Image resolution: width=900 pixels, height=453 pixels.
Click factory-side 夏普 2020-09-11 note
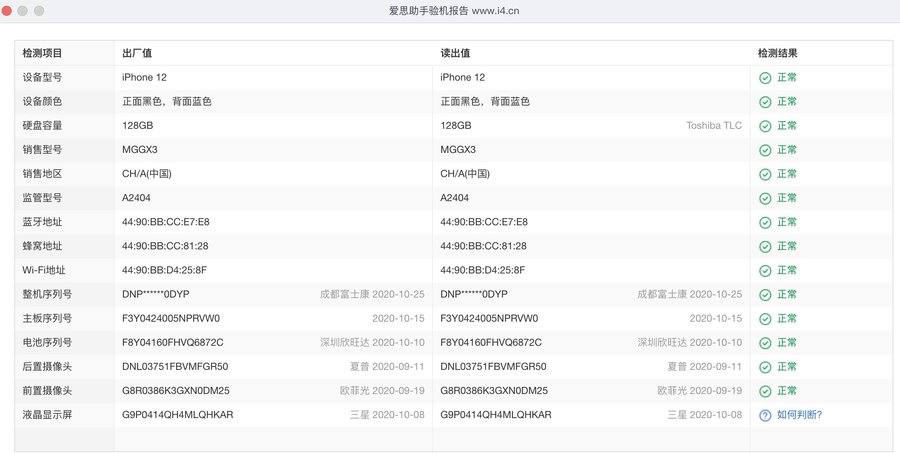(387, 366)
